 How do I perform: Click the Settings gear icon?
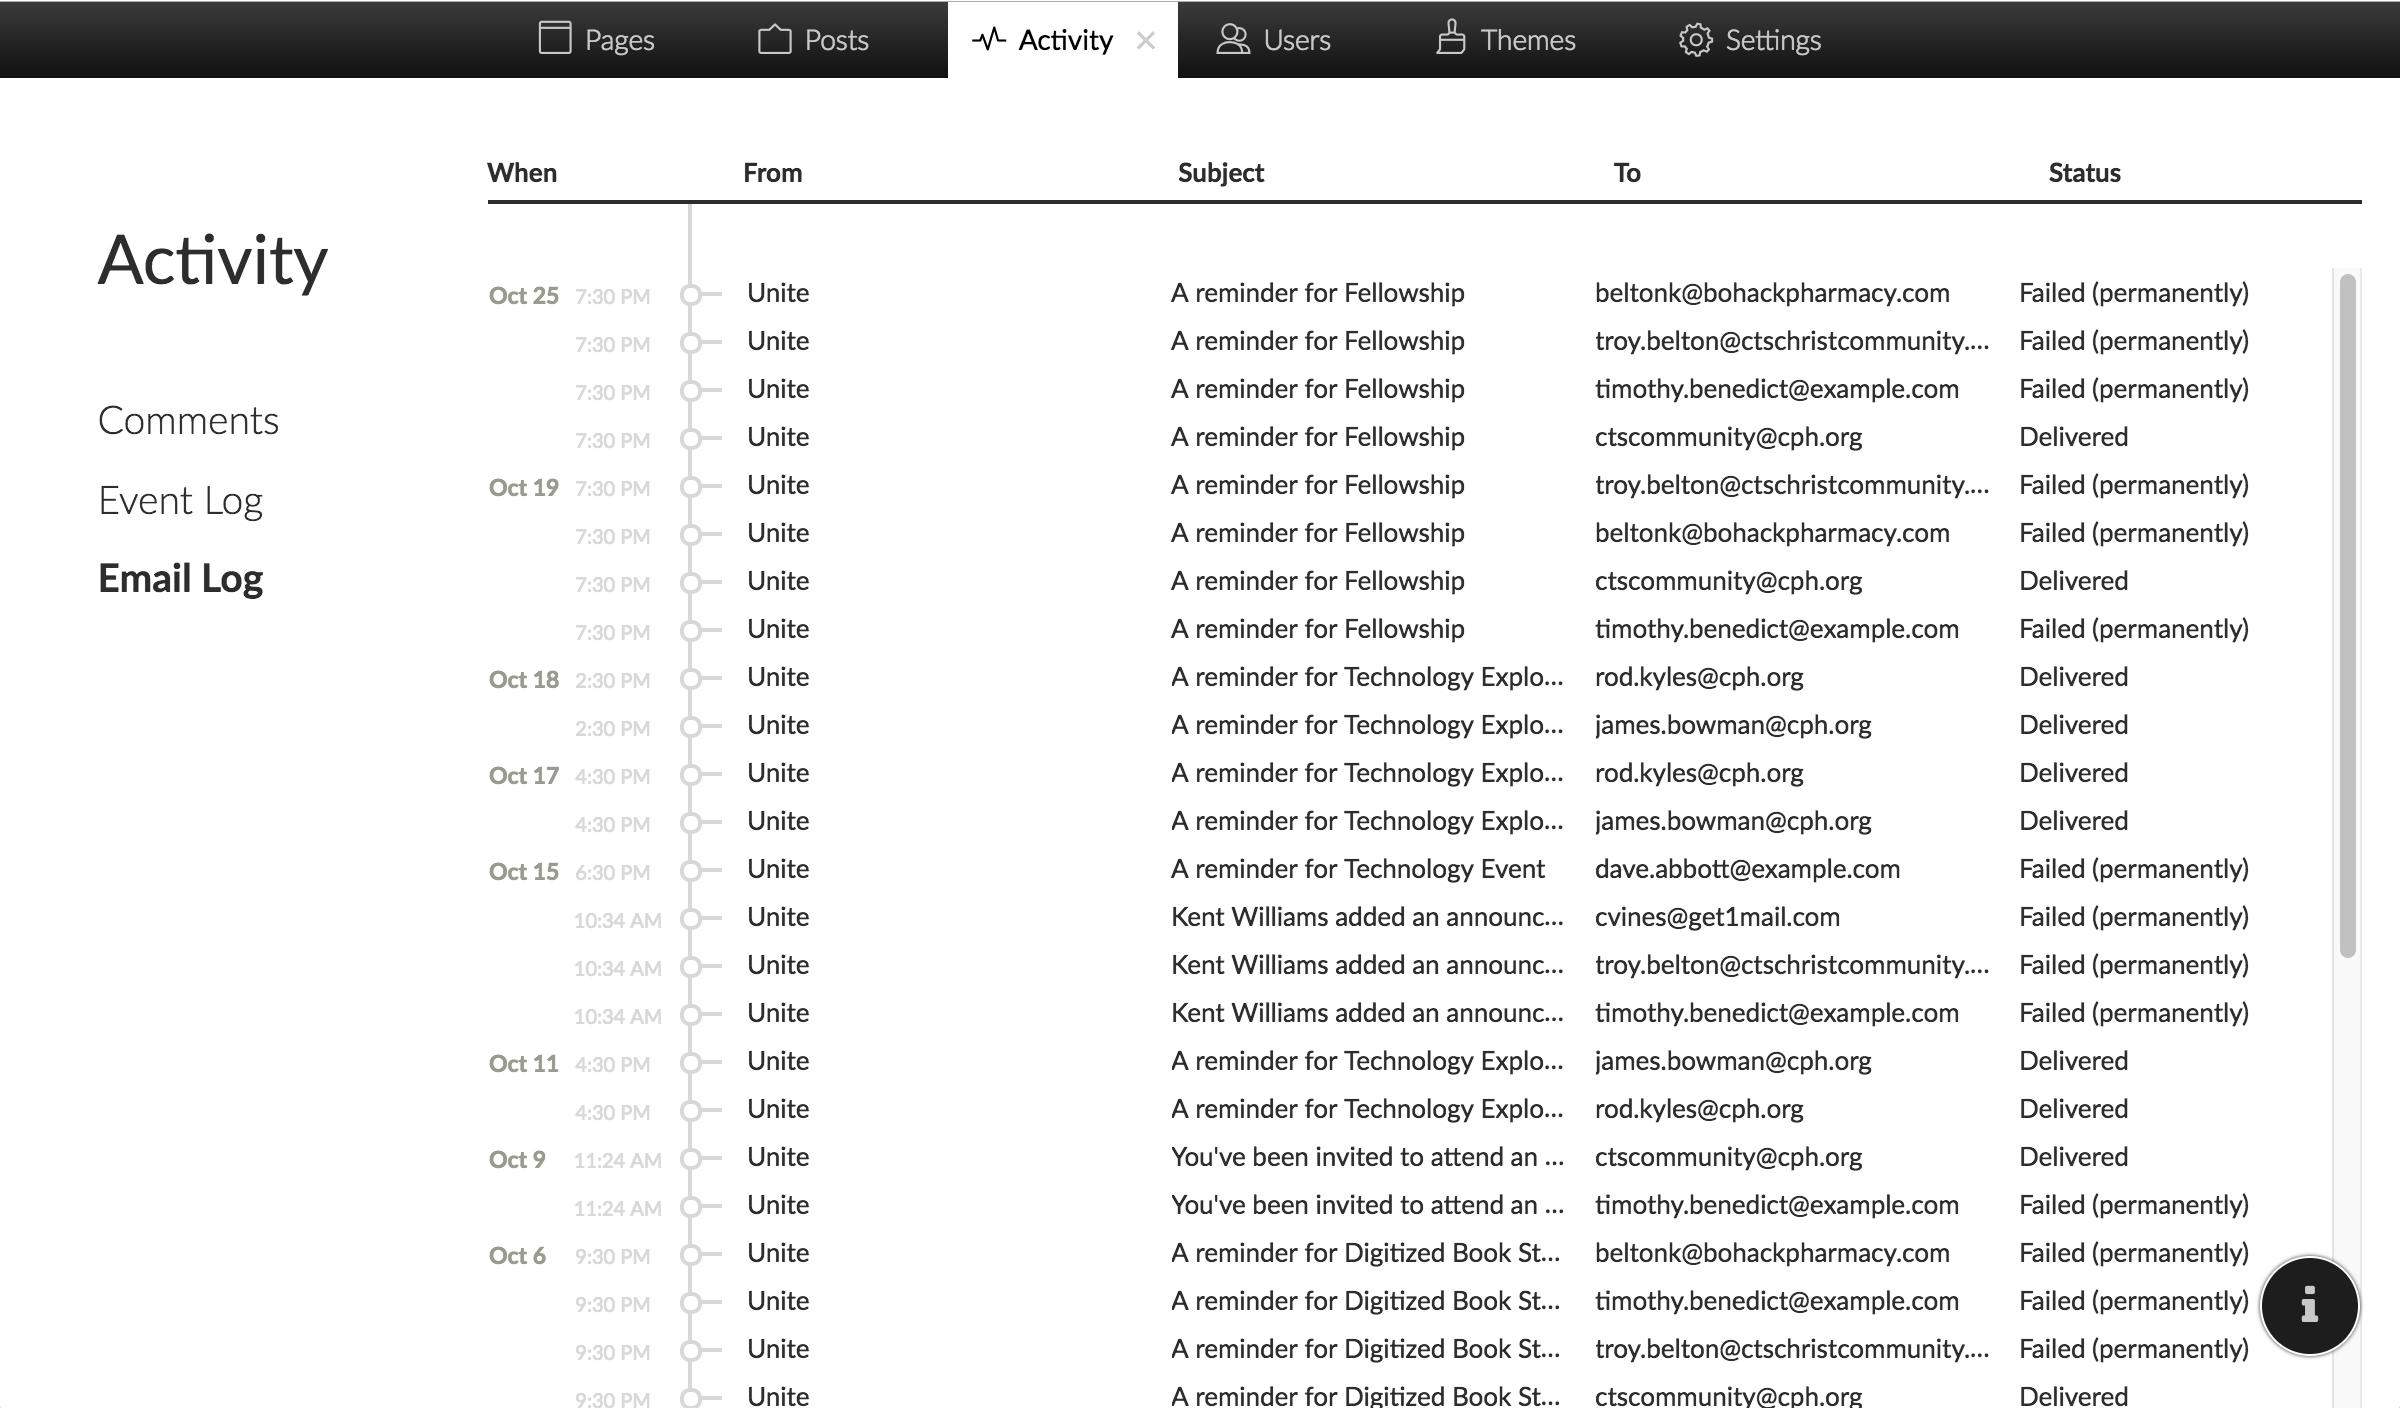pyautogui.click(x=1691, y=37)
